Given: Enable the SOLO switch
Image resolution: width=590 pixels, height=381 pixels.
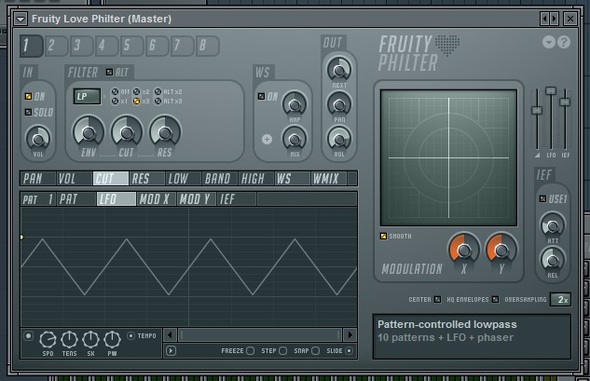Looking at the screenshot, I should point(28,112).
